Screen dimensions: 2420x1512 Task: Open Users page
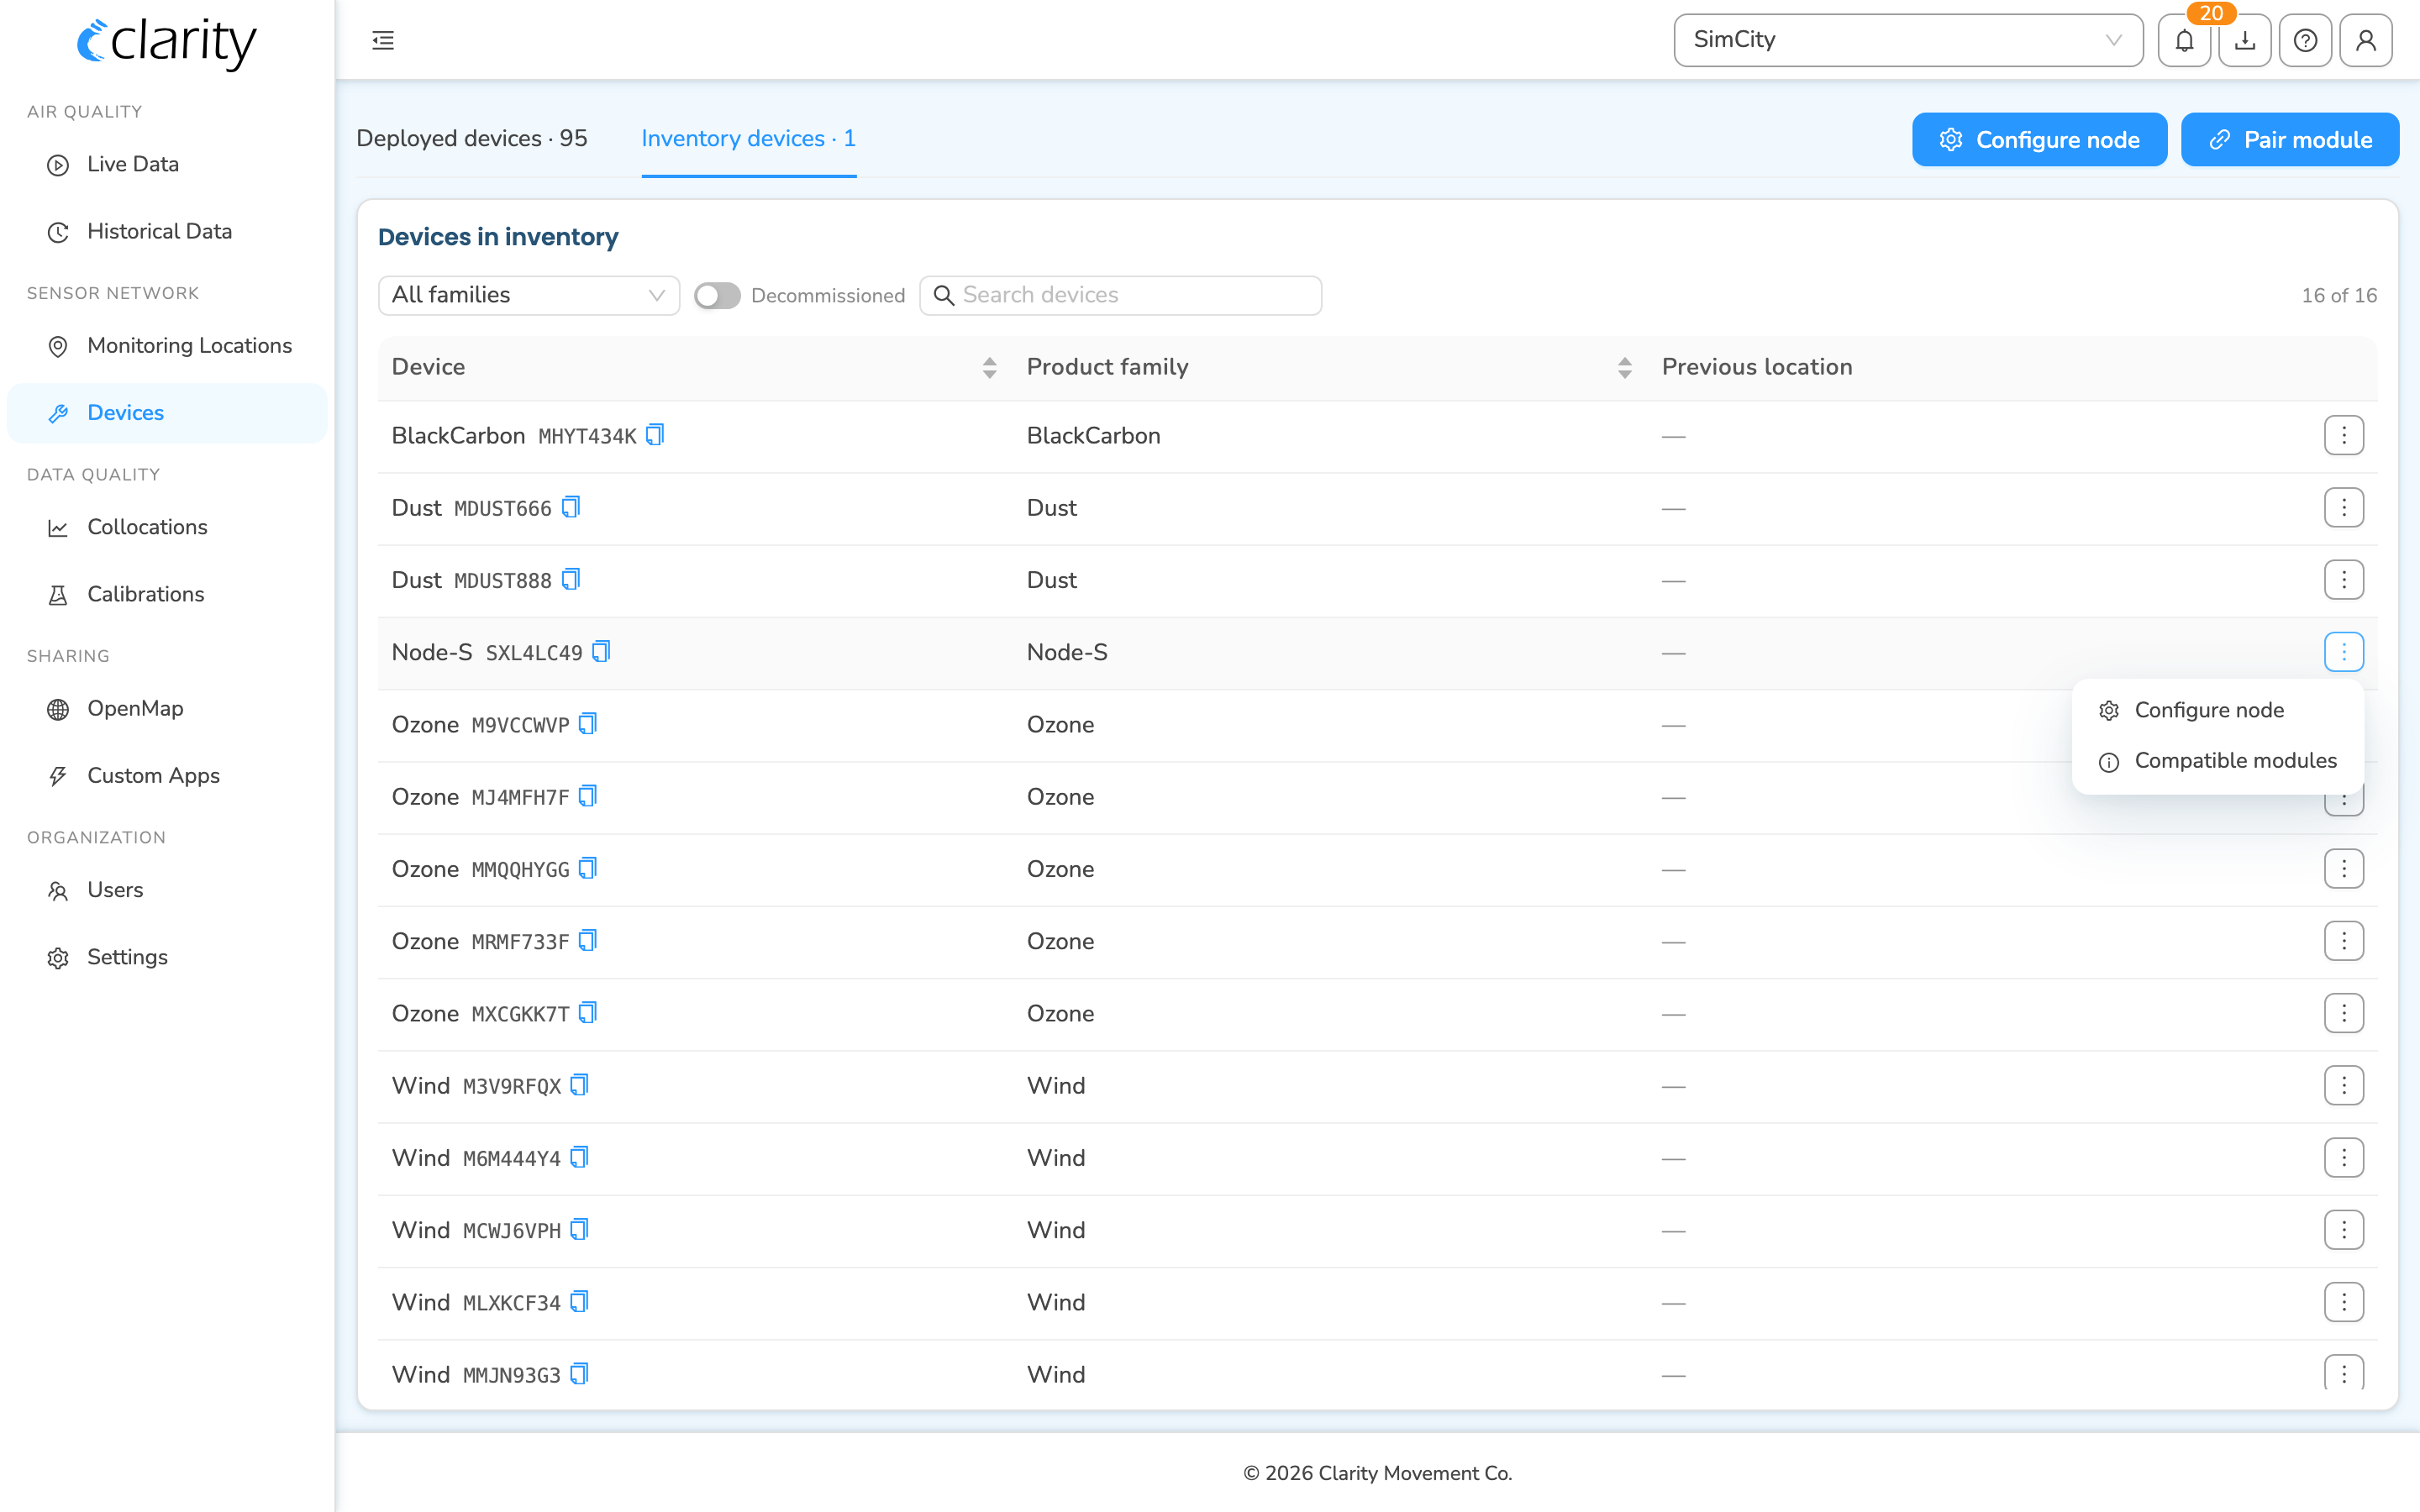click(x=167, y=890)
